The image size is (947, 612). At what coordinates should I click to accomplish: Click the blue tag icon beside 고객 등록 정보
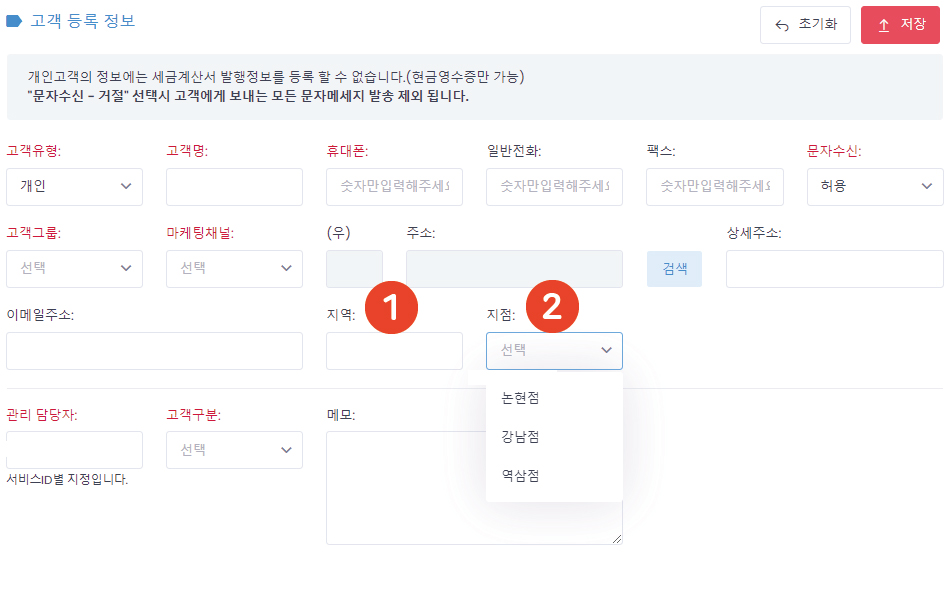point(14,22)
